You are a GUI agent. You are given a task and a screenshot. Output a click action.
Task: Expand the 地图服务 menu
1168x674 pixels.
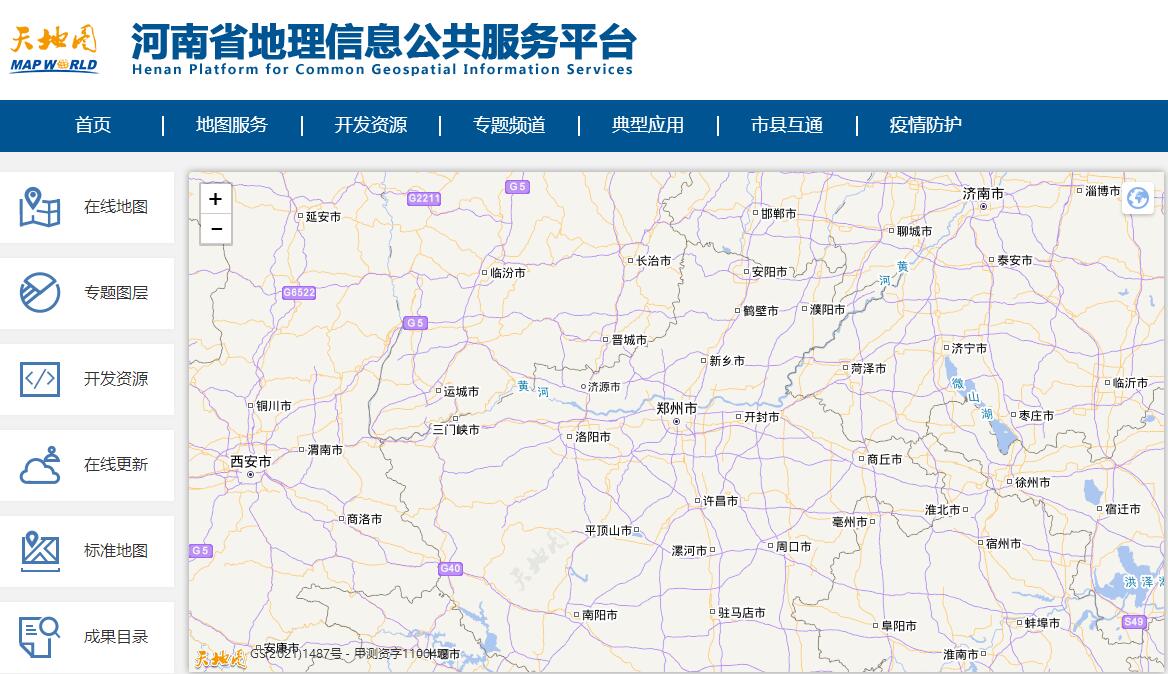click(x=232, y=125)
